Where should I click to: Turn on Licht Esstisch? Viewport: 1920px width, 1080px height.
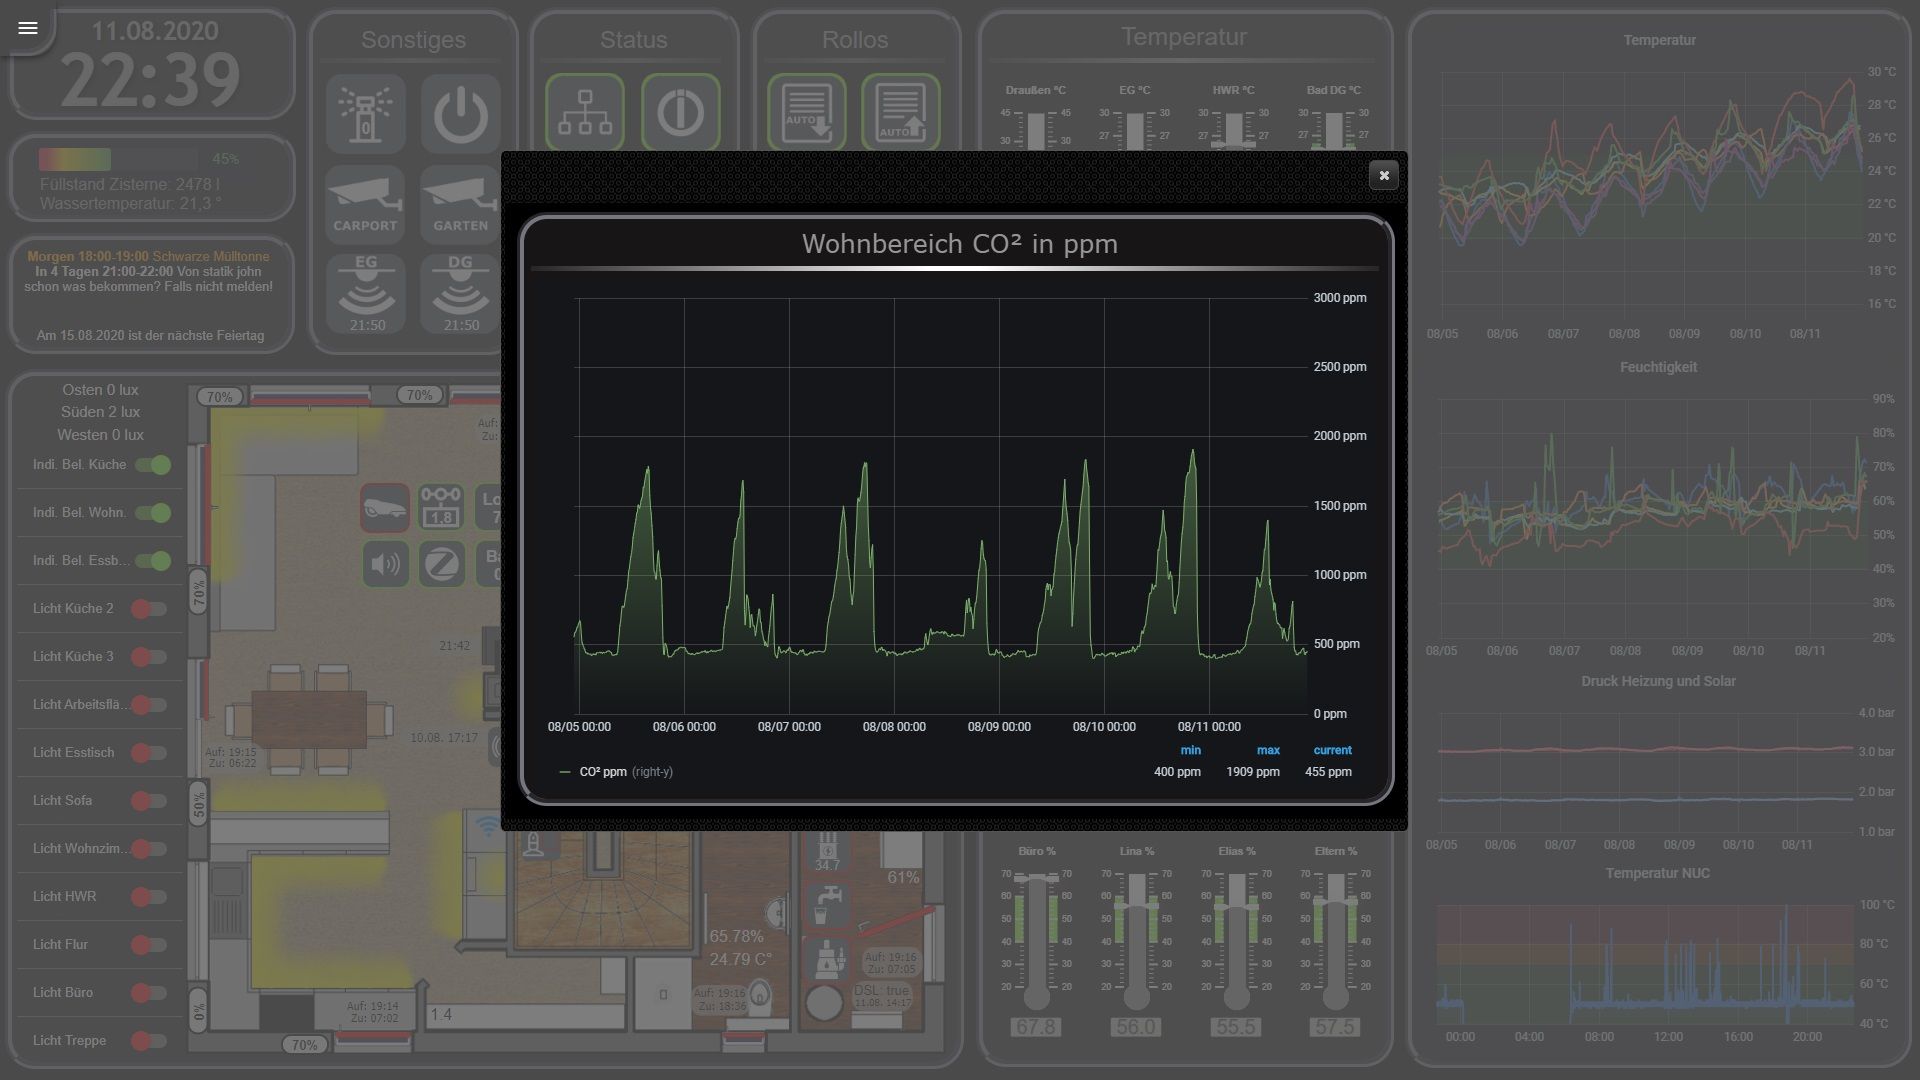coord(149,753)
